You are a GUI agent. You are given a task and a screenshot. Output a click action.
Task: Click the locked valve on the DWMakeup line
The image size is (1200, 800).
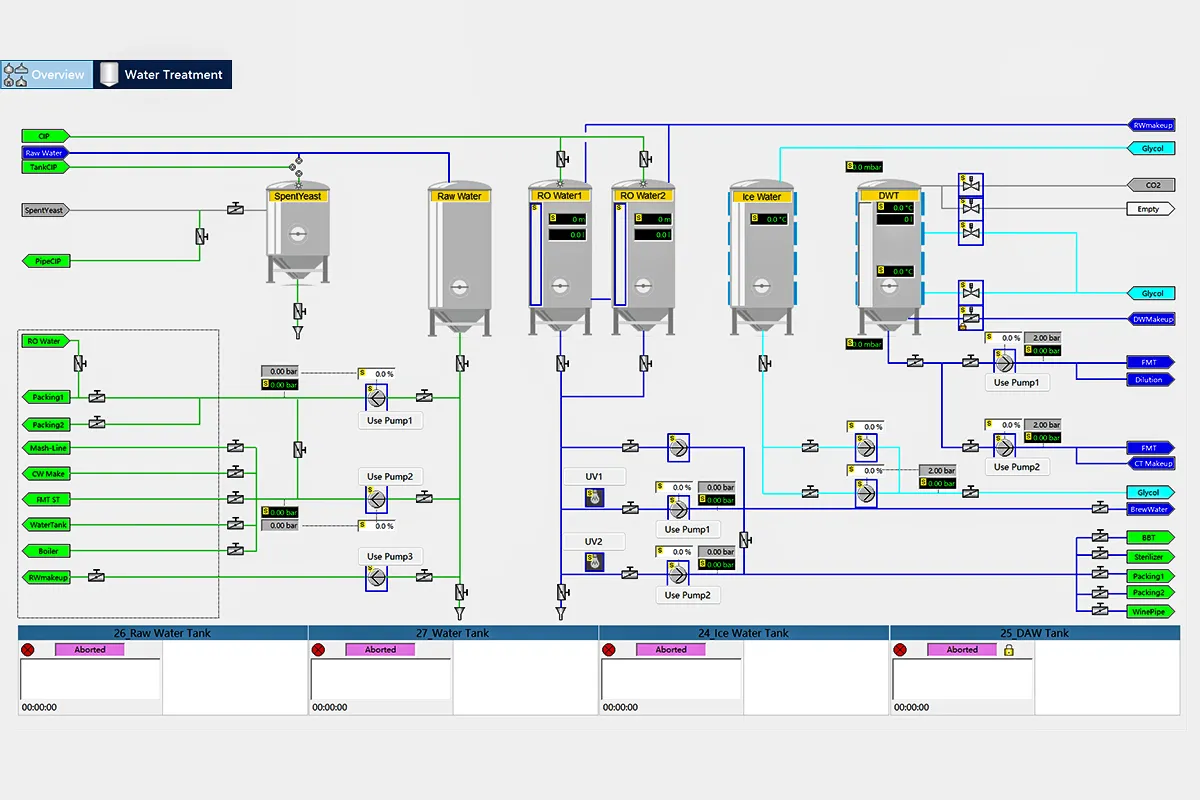(x=969, y=319)
